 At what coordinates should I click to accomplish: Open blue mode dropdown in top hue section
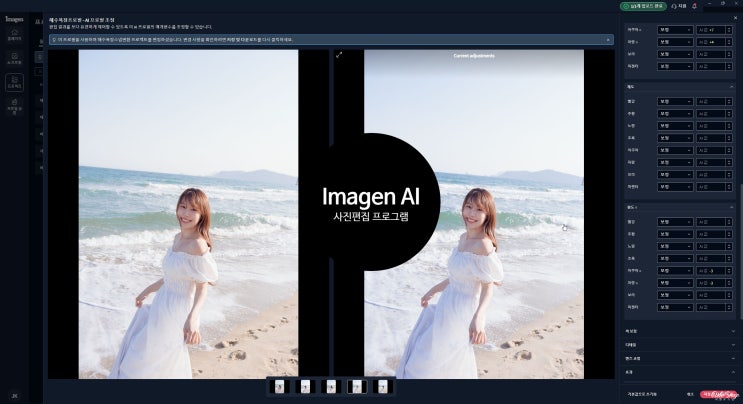tap(675, 42)
